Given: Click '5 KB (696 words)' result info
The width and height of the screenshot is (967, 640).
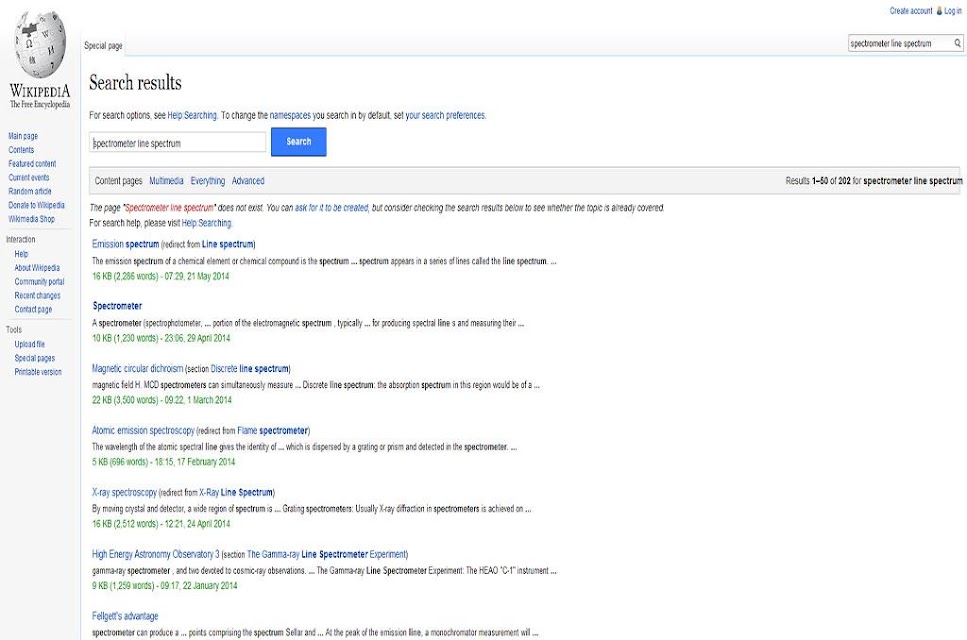Looking at the screenshot, I should (120, 462).
